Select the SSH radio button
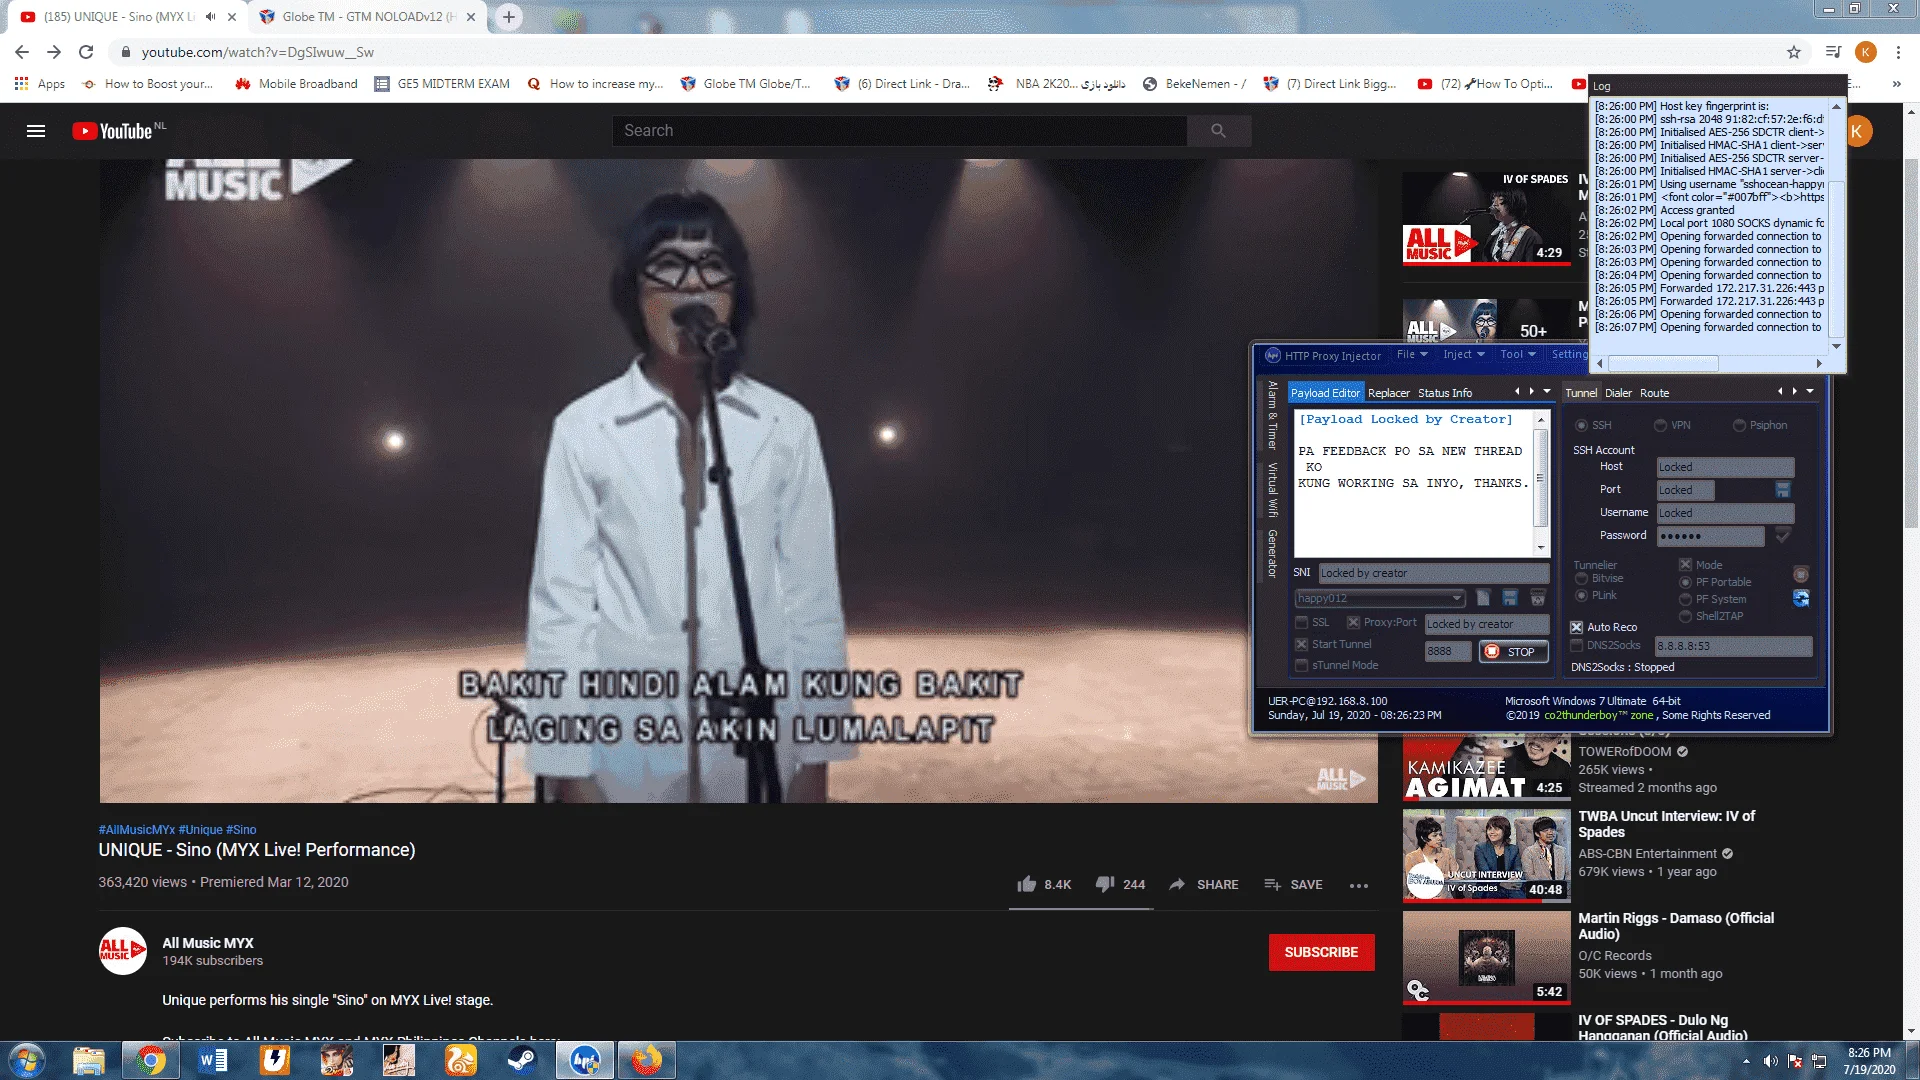Viewport: 1920px width, 1080px height. point(1582,426)
